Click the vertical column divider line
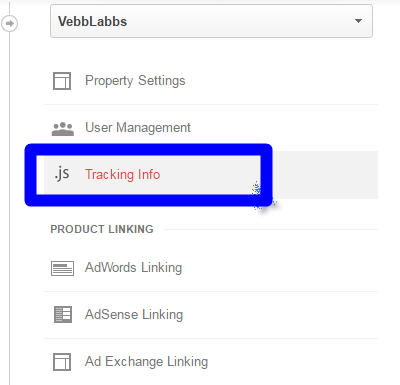Viewport: 400px width, 385px height. pos(9,207)
